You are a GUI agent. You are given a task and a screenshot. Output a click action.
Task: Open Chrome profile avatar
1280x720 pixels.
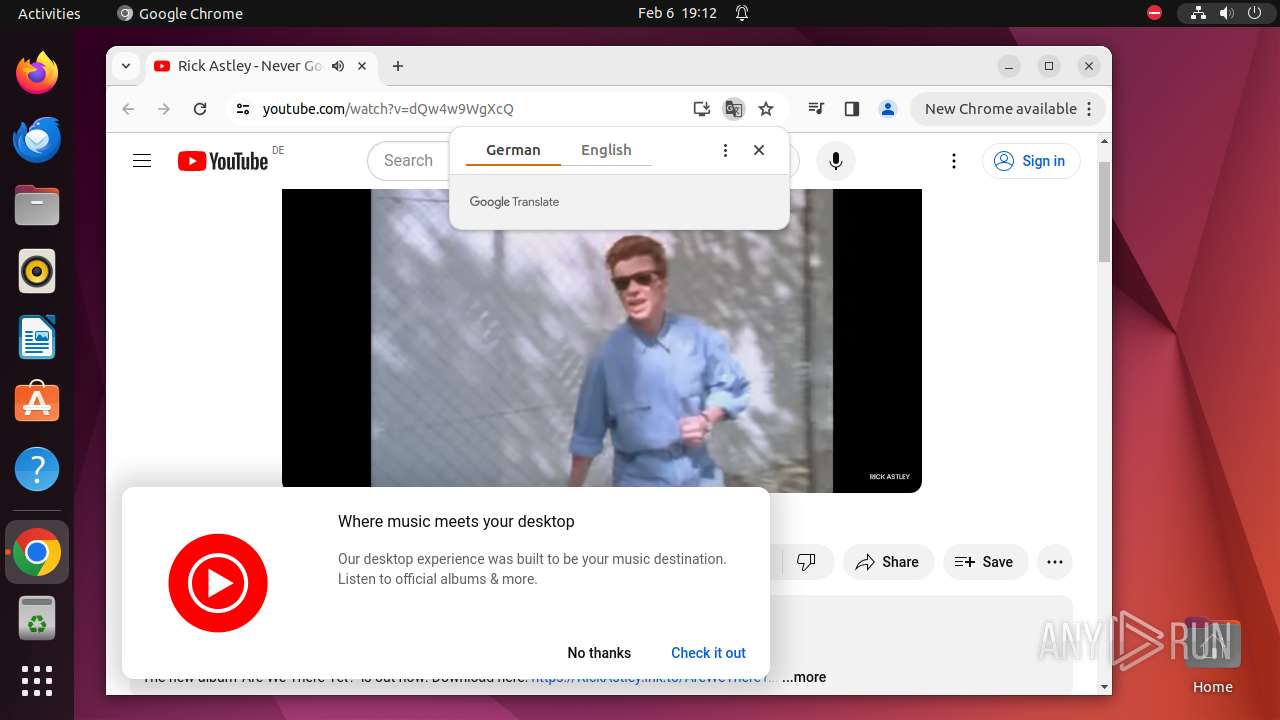point(887,109)
